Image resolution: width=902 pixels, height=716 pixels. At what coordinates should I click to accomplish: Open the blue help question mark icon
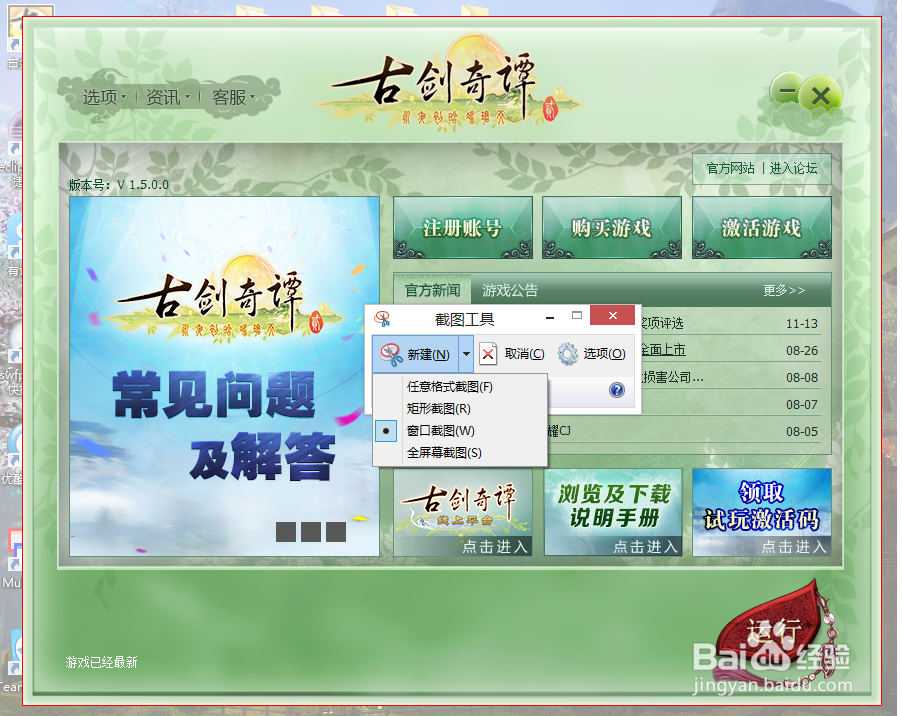617,390
